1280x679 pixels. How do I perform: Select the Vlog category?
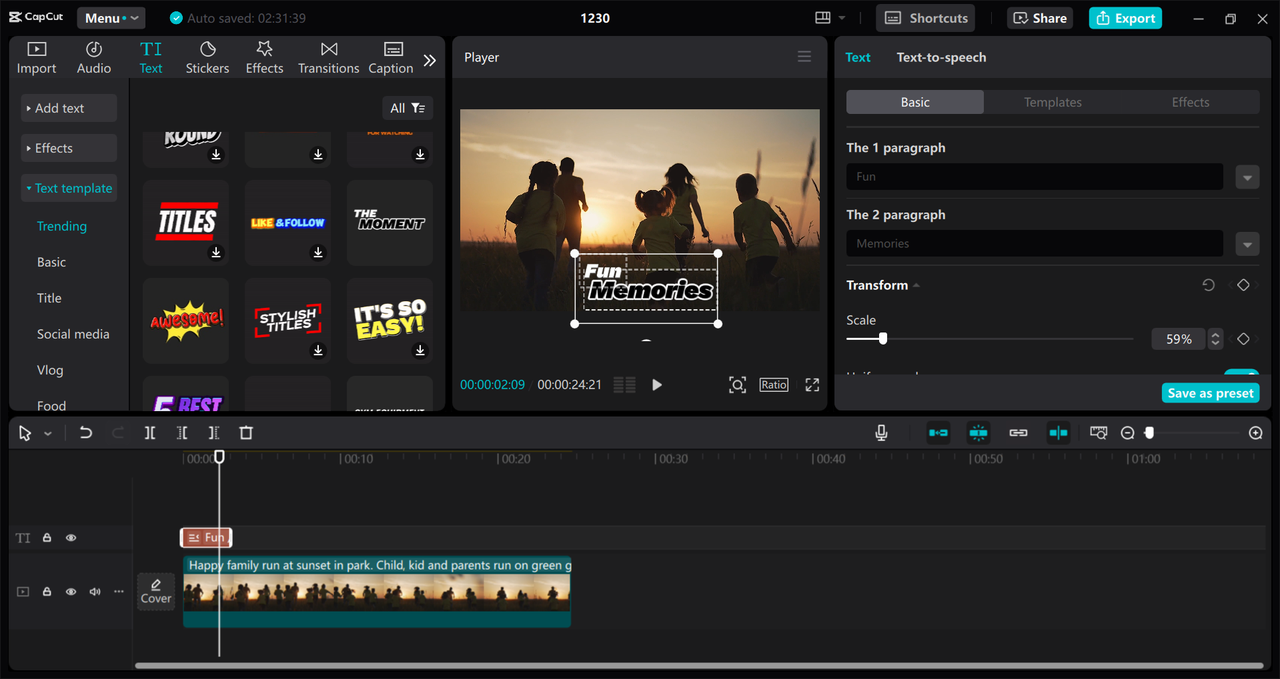coord(50,370)
